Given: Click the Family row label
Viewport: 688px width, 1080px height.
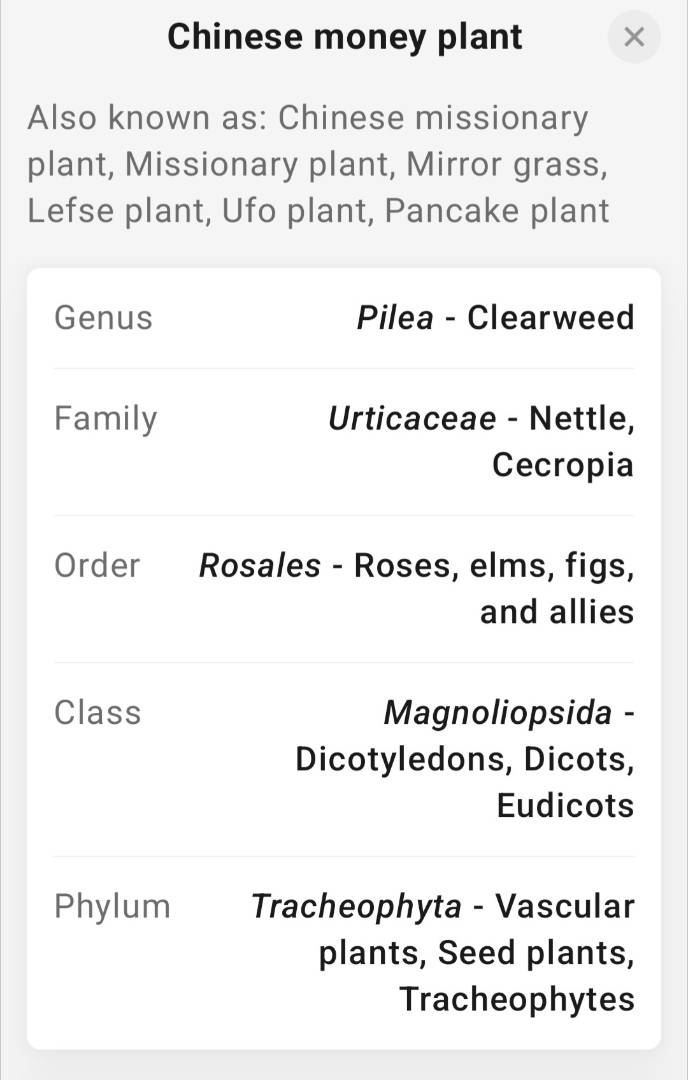Looking at the screenshot, I should tap(105, 418).
